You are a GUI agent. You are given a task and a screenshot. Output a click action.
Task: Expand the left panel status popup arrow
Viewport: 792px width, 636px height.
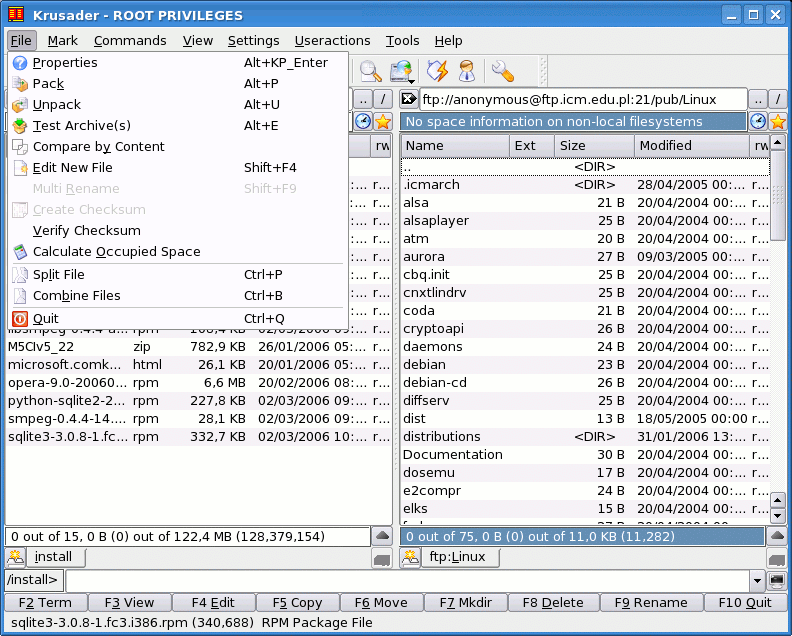(x=382, y=536)
